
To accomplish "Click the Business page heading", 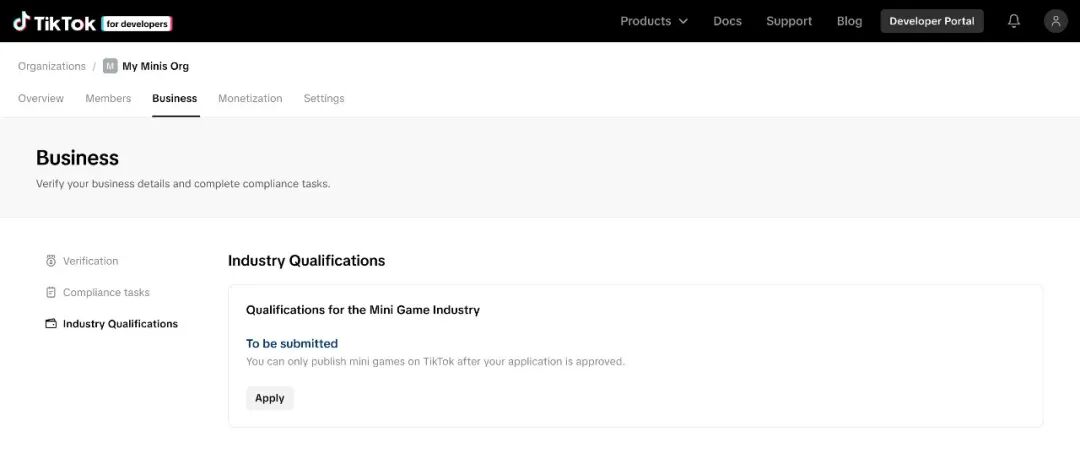I will [x=77, y=158].
